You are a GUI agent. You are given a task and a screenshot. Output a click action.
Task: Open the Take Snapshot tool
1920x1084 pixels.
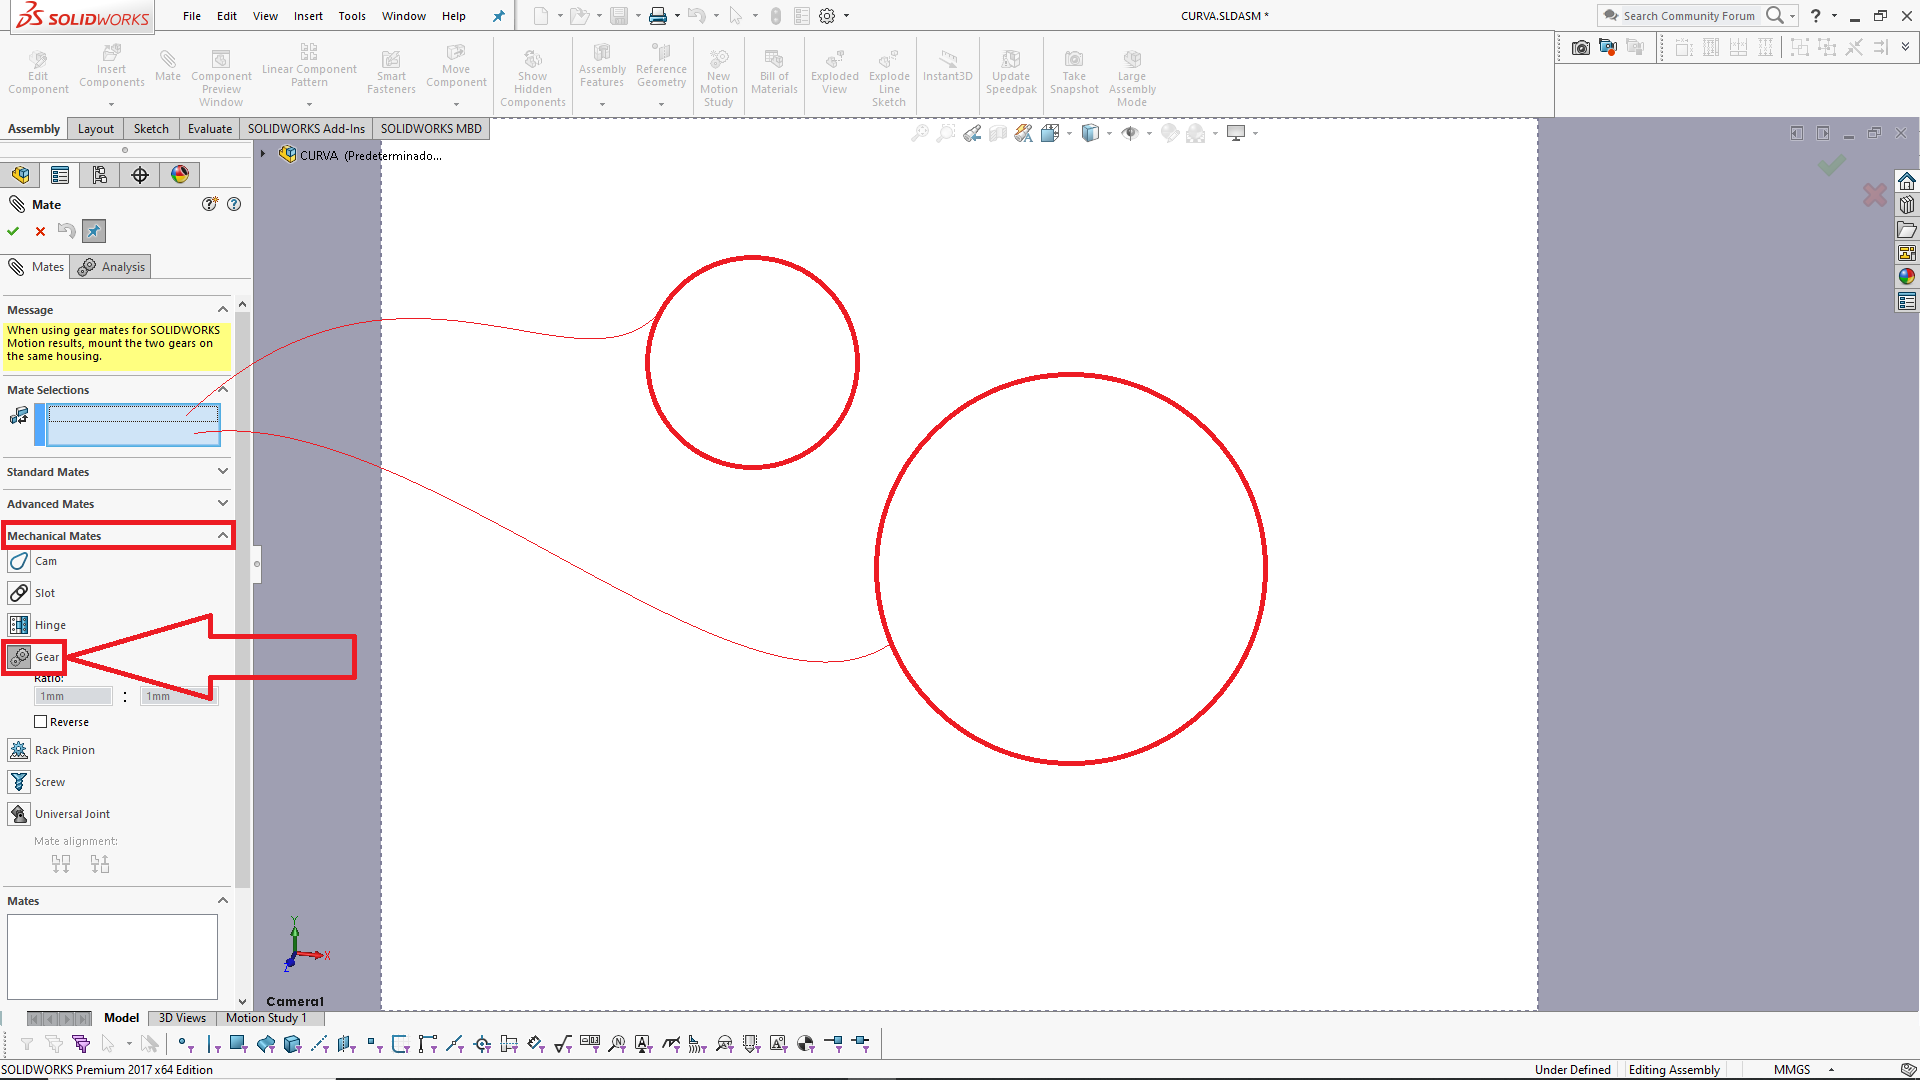click(1074, 70)
